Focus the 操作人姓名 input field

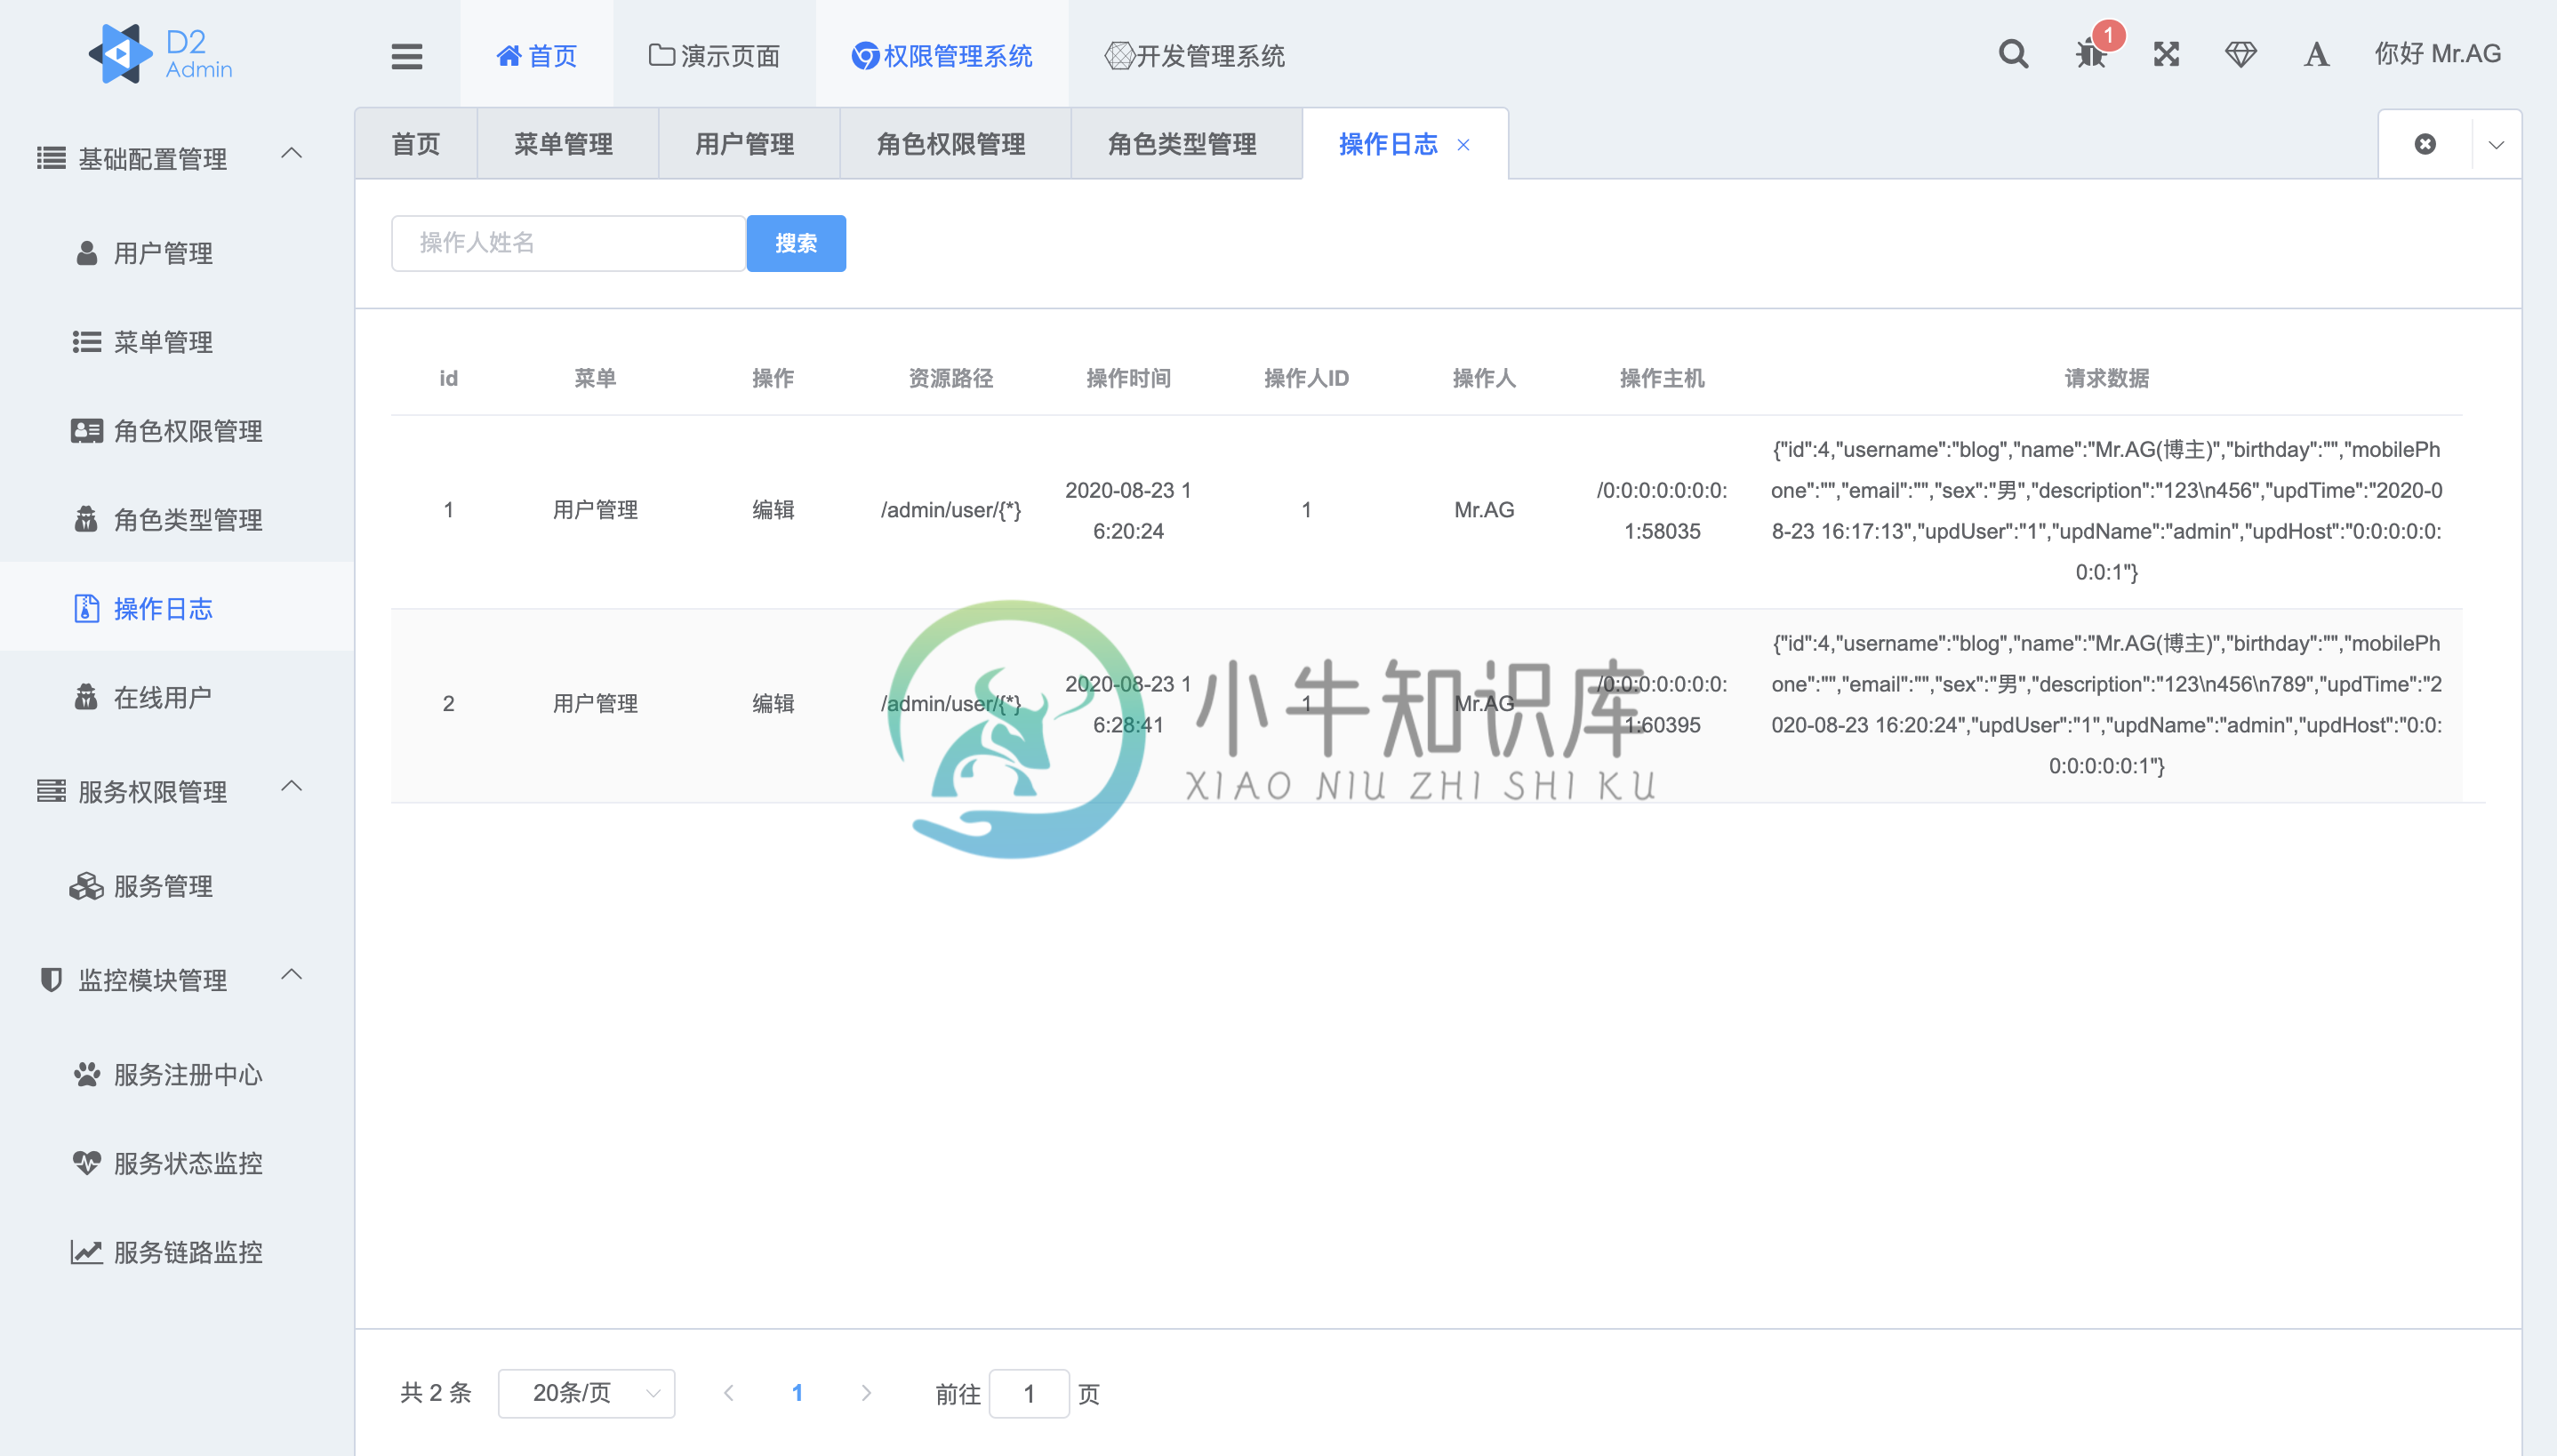pos(568,243)
